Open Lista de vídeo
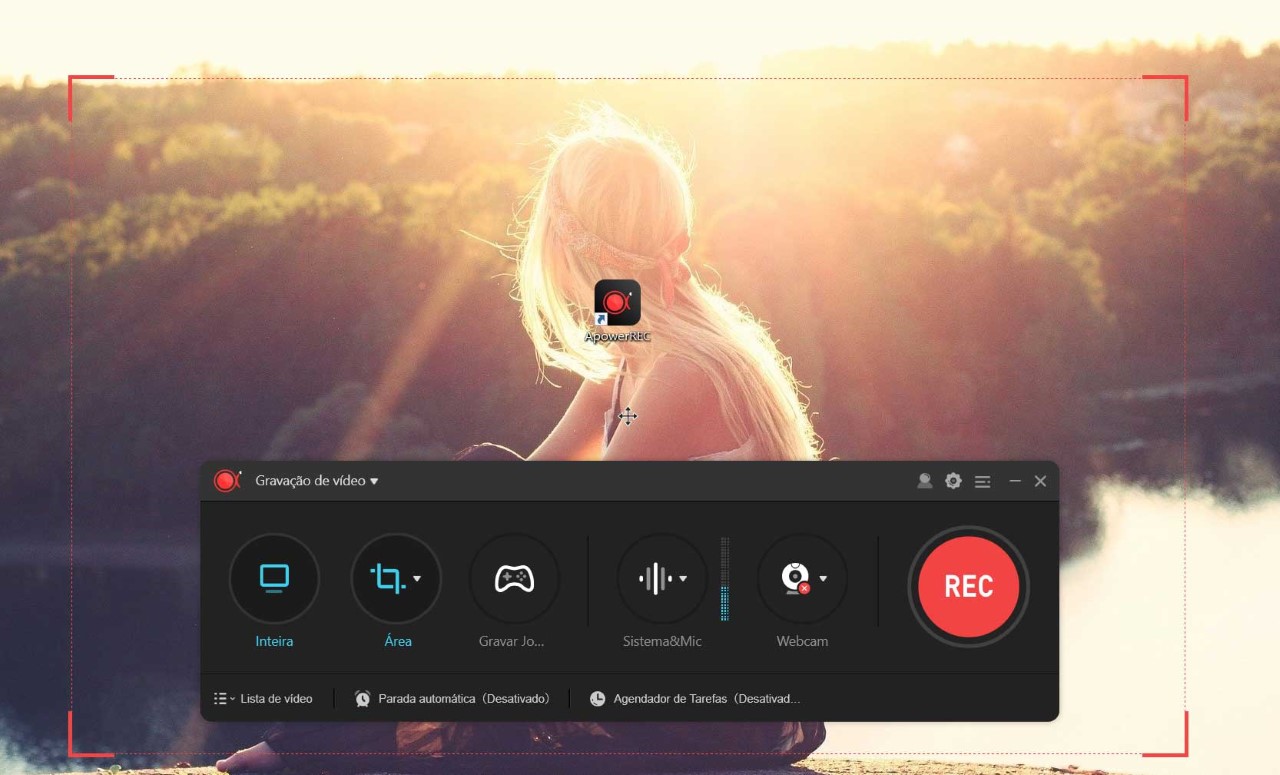This screenshot has width=1280, height=775. 264,699
